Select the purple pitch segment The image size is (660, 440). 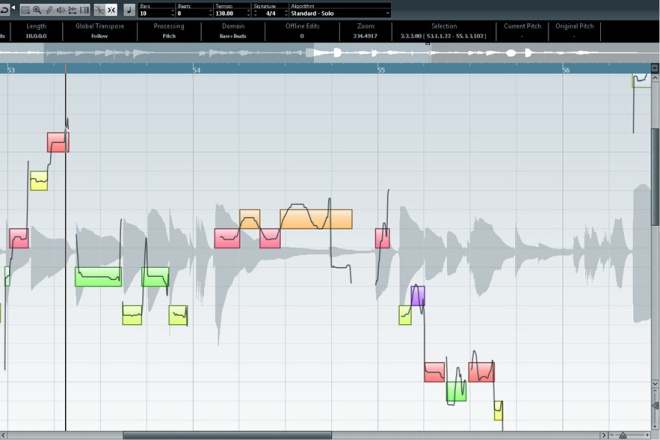click(418, 296)
